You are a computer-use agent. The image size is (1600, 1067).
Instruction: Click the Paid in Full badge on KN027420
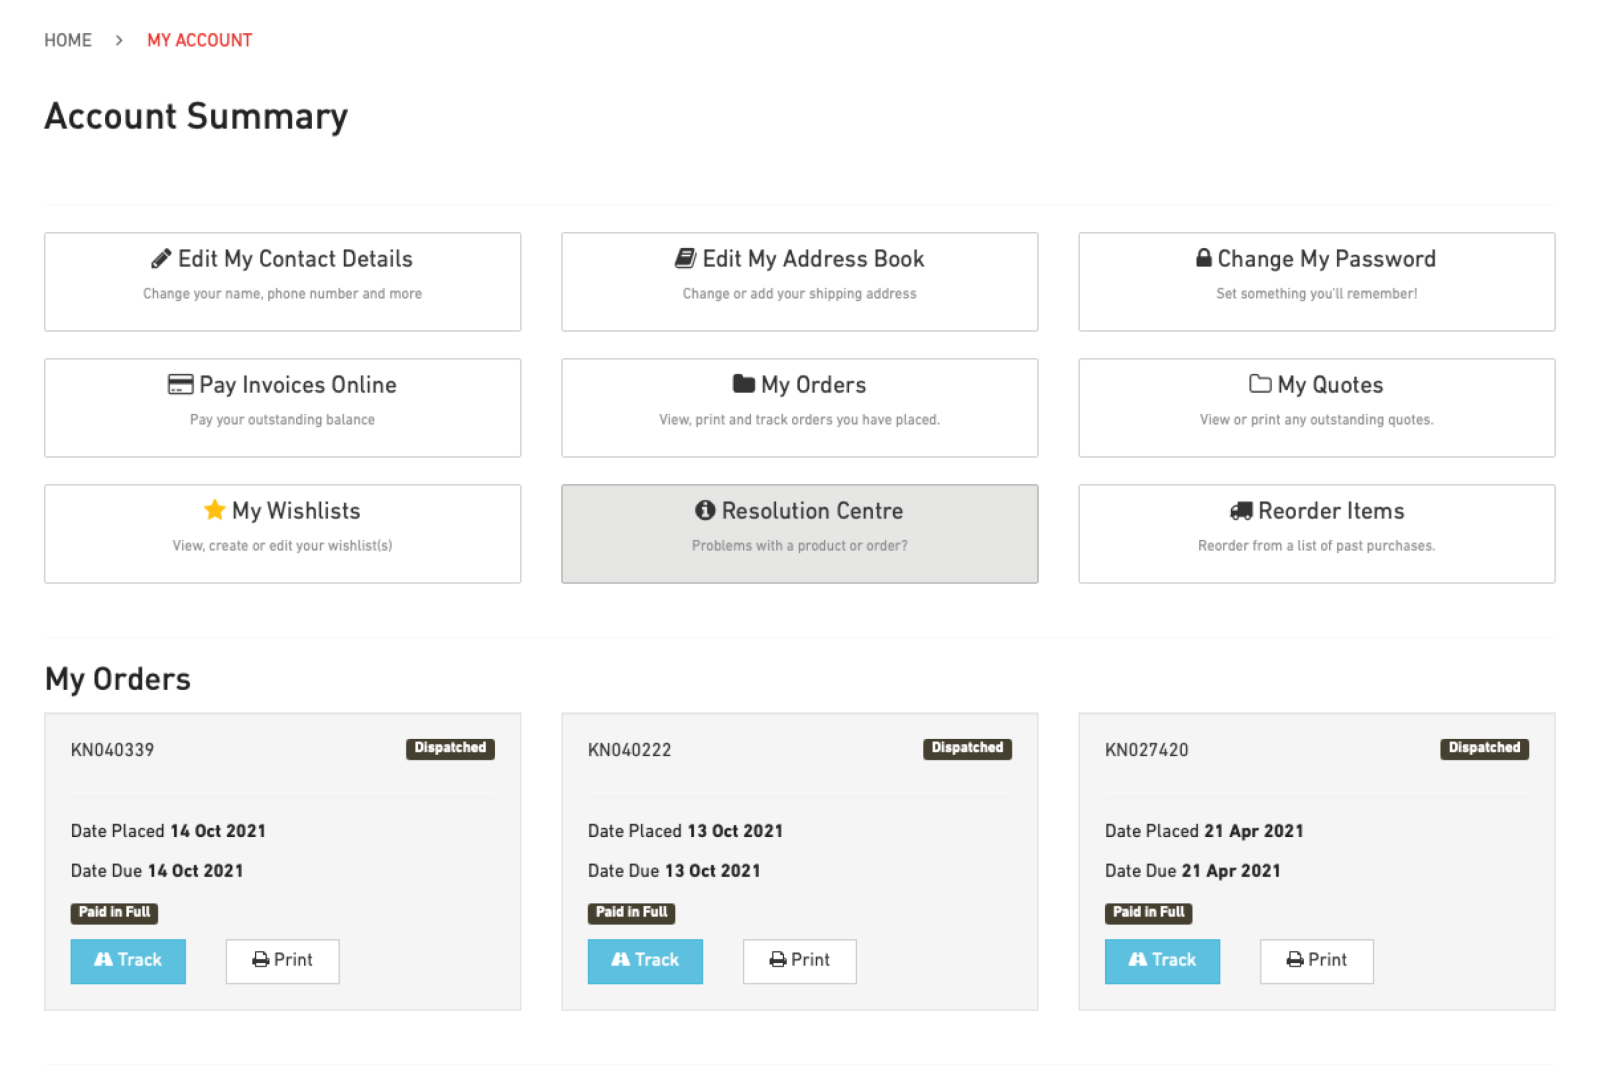click(1148, 913)
